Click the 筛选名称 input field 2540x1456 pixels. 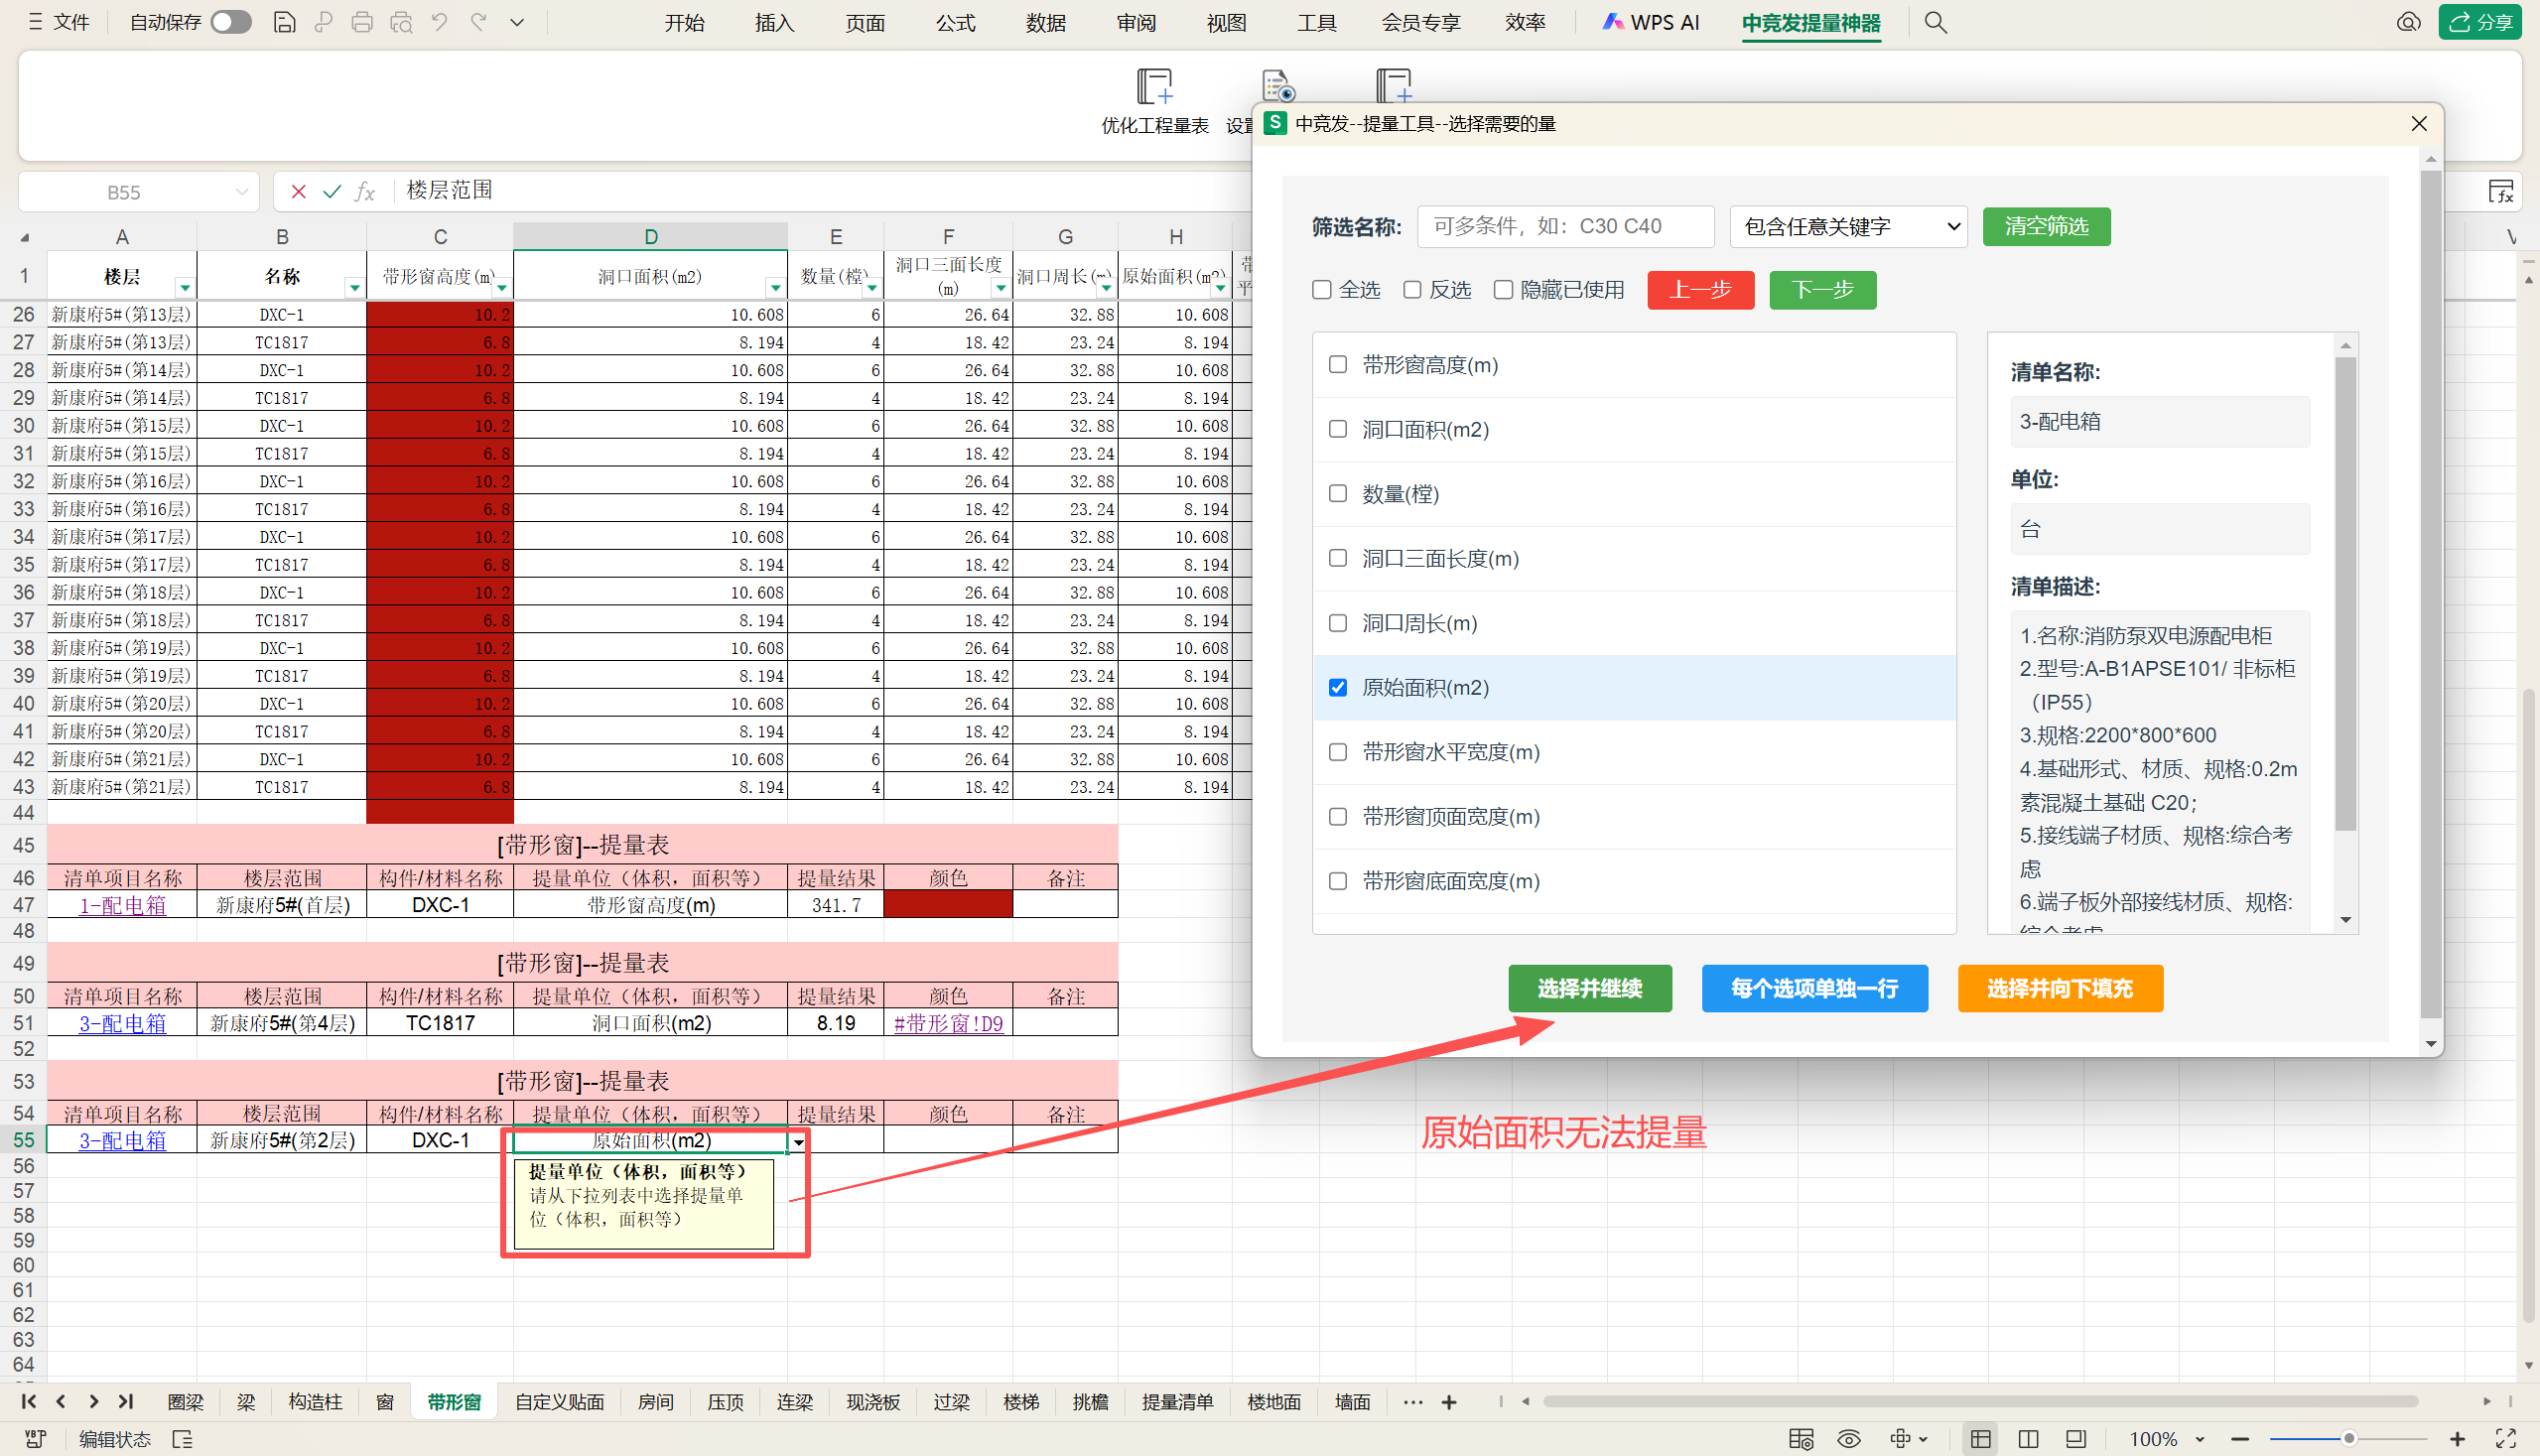[1565, 227]
